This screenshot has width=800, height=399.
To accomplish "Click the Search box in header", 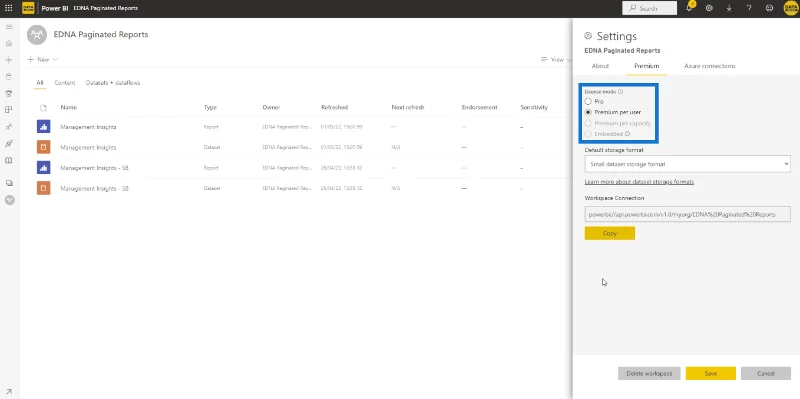I will coord(649,8).
